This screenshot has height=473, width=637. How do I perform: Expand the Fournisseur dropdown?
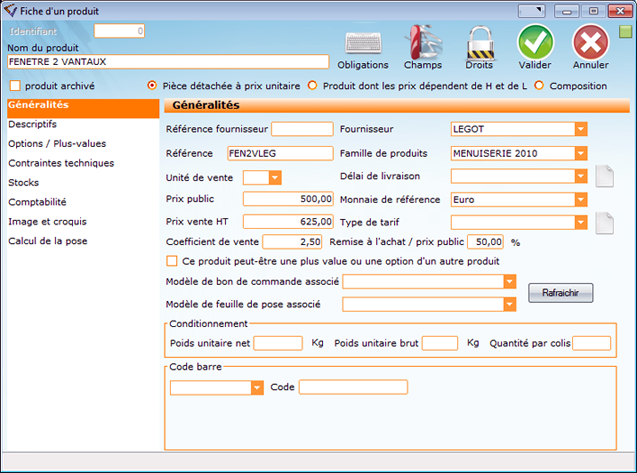click(x=581, y=129)
